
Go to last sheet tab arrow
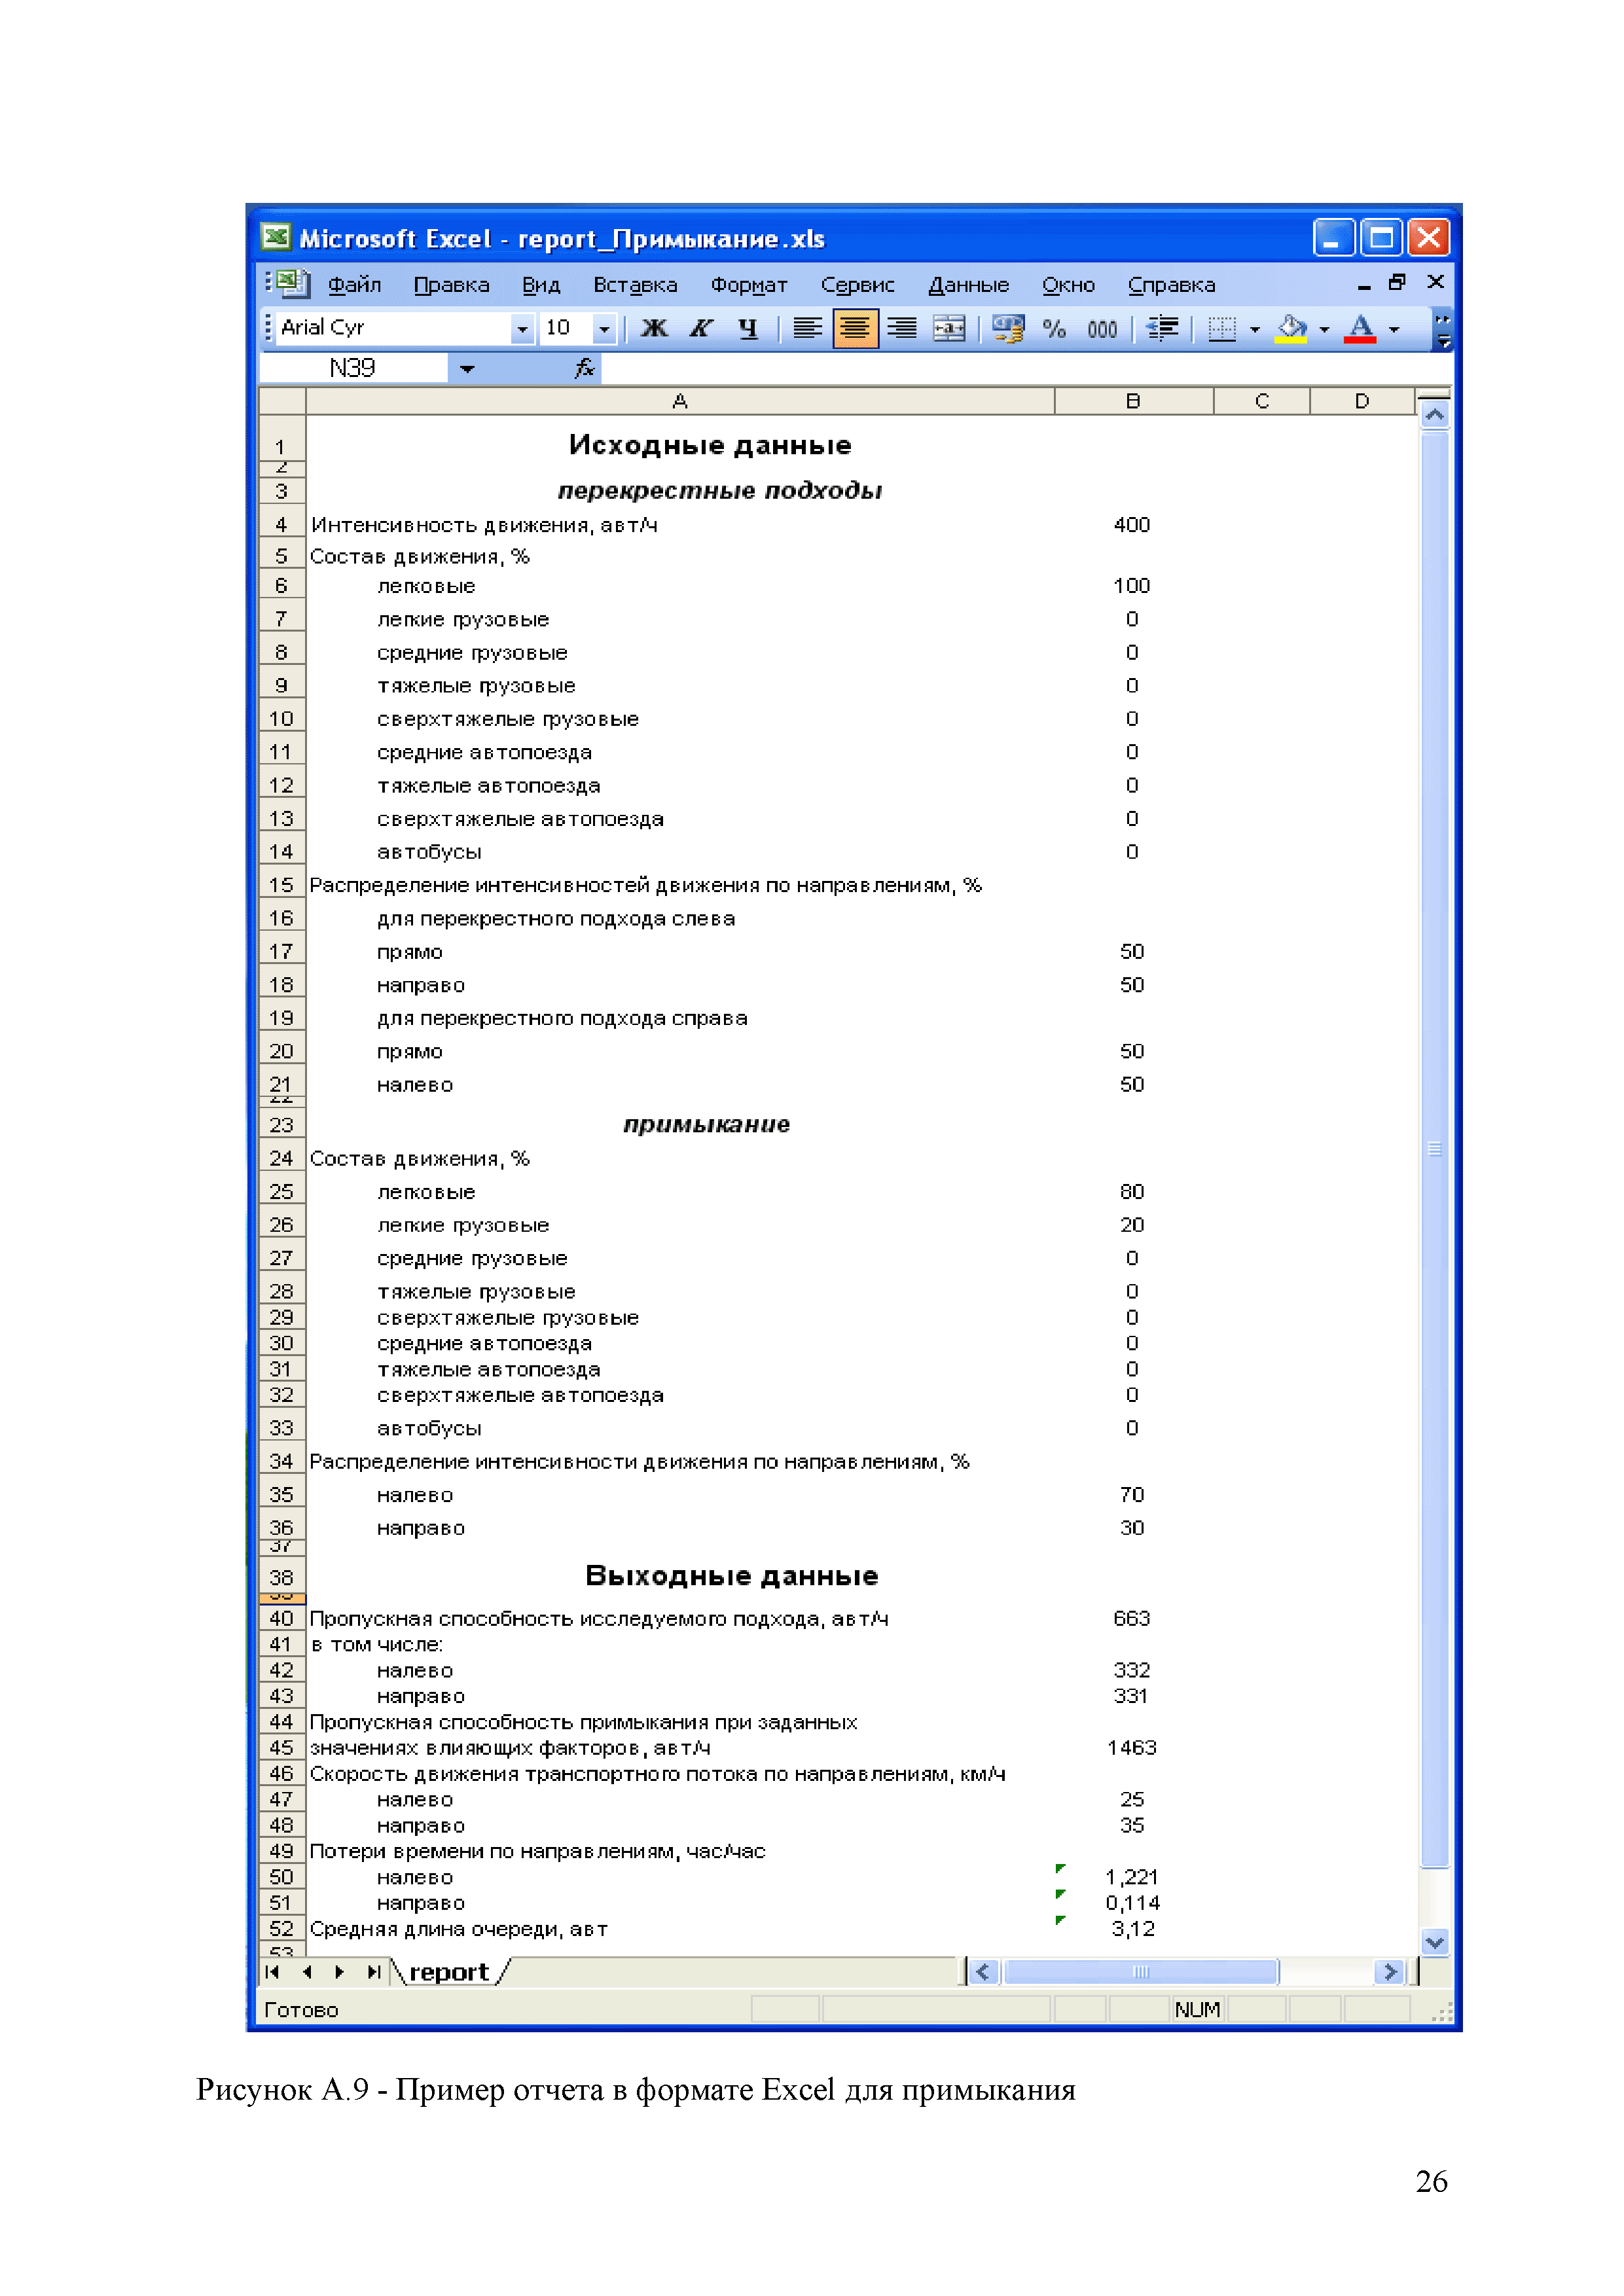[374, 1973]
